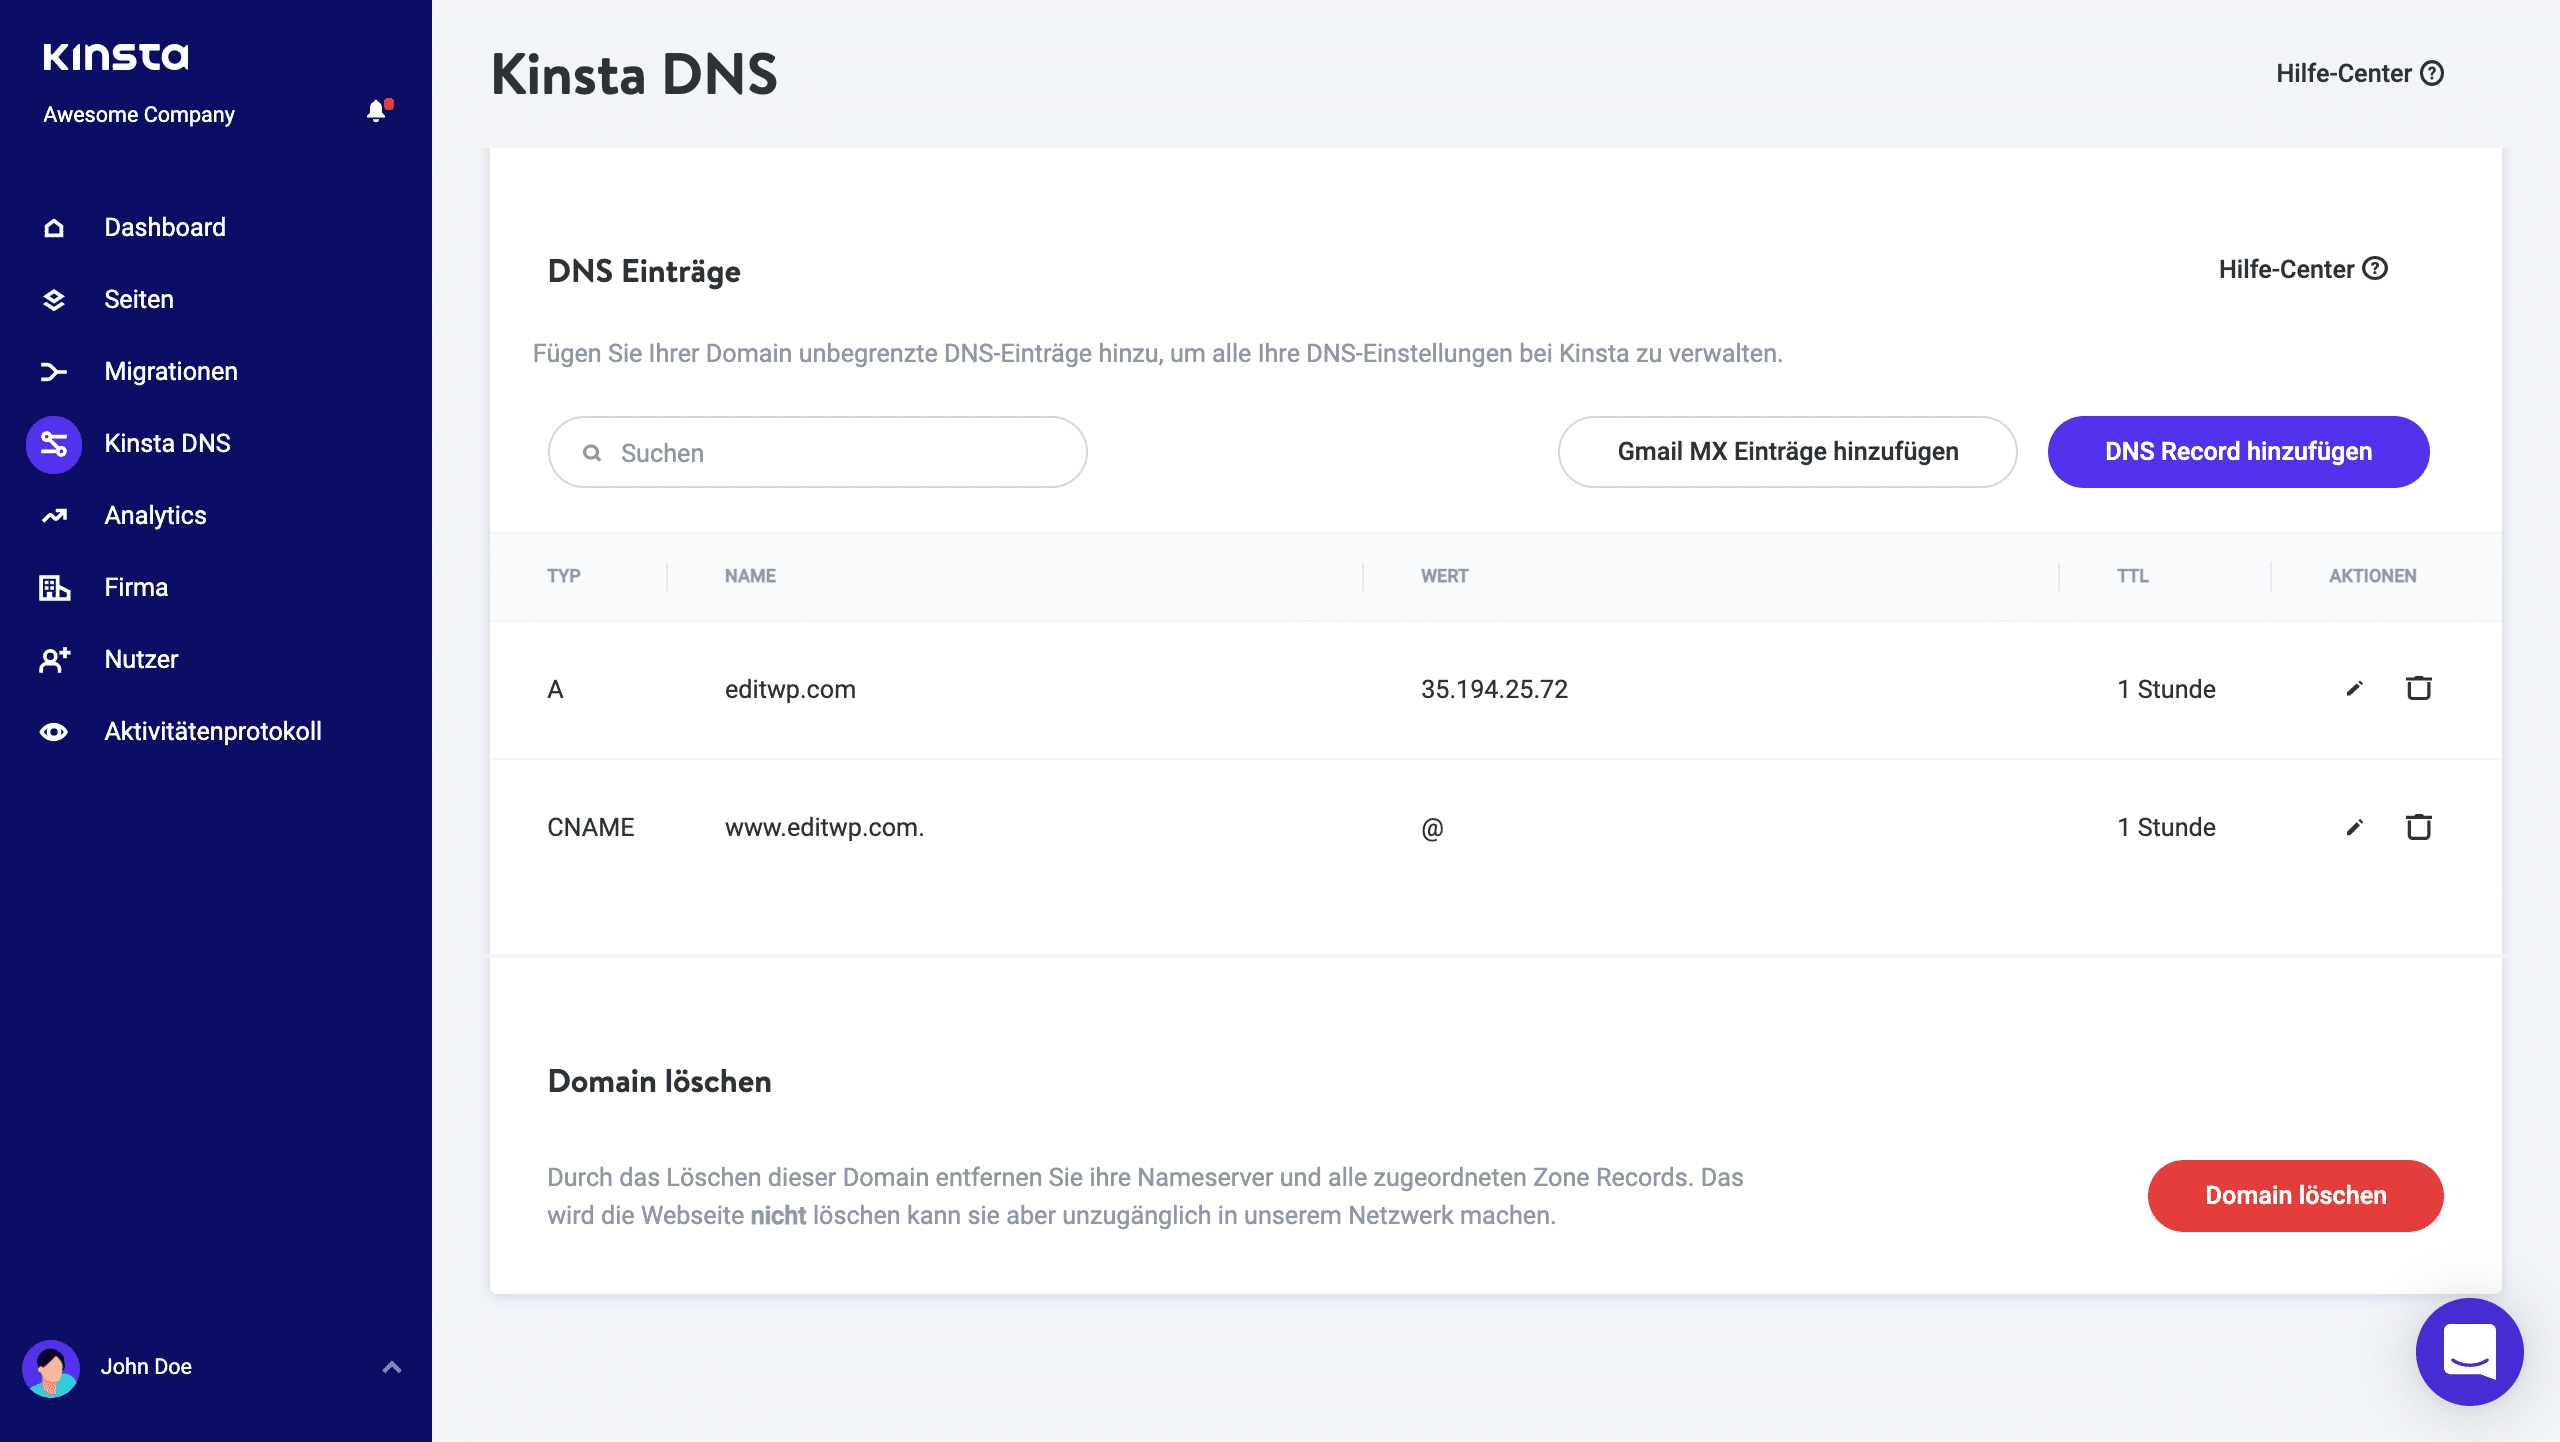Click the Hilfe-Center link in DNS section
The width and height of the screenshot is (2560, 1442).
pyautogui.click(x=2303, y=269)
